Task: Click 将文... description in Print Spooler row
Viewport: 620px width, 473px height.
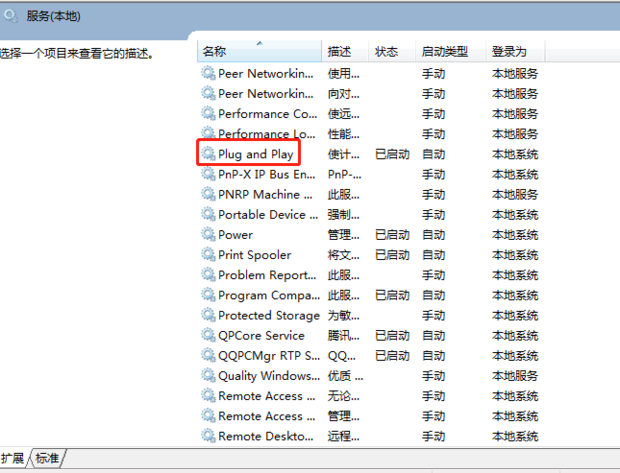Action: [344, 255]
